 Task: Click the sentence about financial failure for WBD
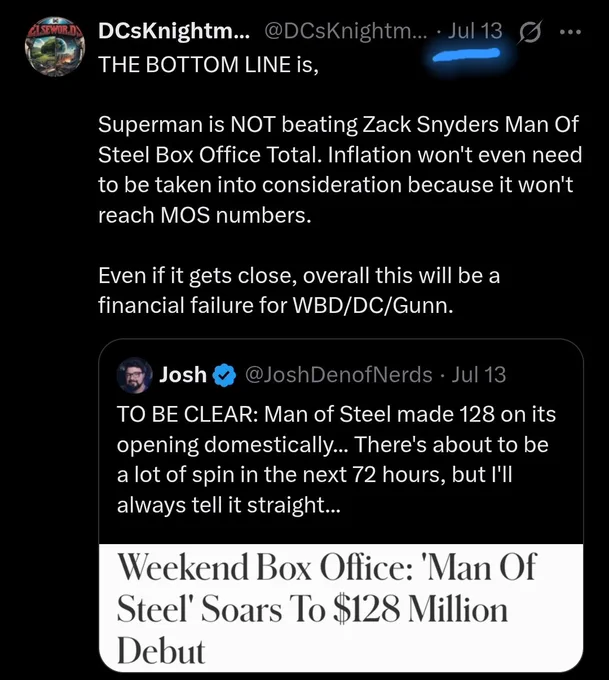coord(299,290)
